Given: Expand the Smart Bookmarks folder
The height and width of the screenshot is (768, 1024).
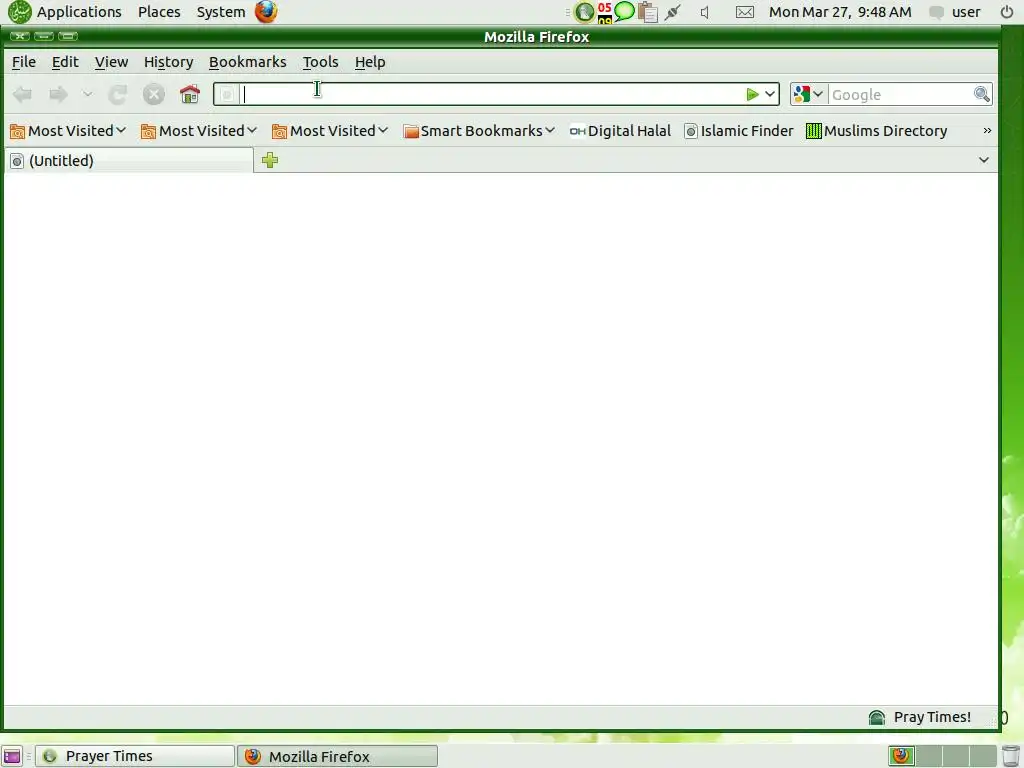Looking at the screenshot, I should 479,131.
